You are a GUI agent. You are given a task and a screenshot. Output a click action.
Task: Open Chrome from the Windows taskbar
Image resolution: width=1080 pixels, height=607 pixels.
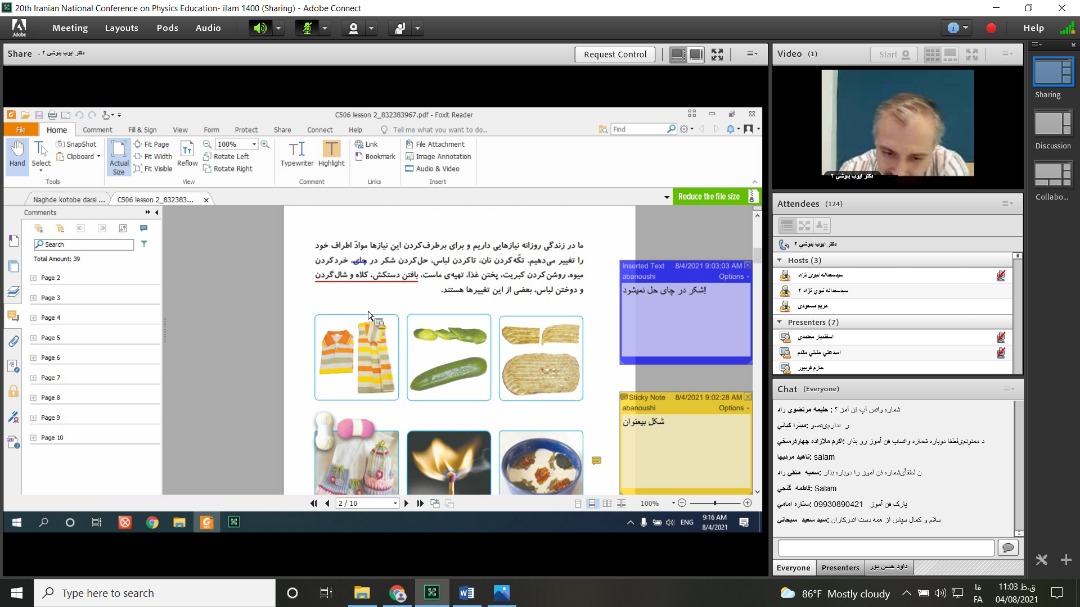397,593
